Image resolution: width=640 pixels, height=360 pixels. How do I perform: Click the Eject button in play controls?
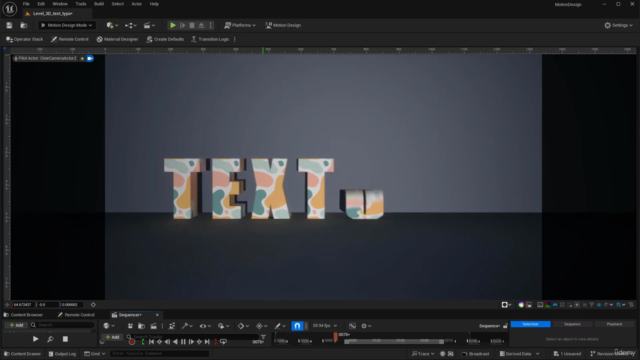[201, 25]
